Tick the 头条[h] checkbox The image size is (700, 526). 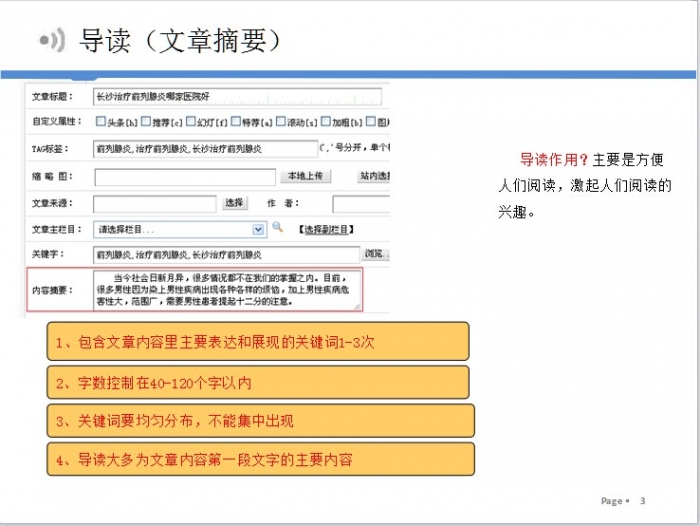click(100, 122)
